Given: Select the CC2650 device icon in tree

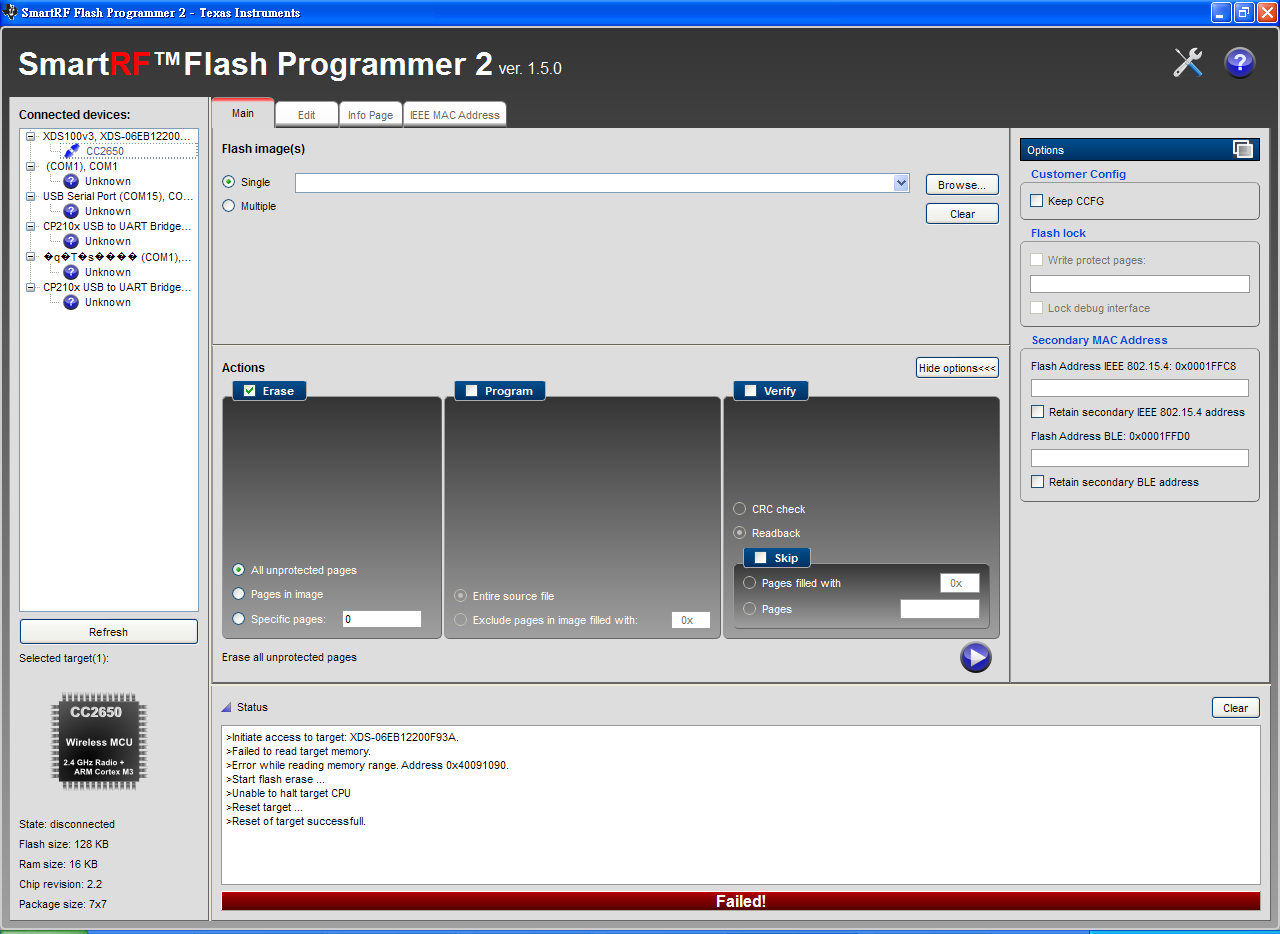Looking at the screenshot, I should pyautogui.click(x=72, y=151).
